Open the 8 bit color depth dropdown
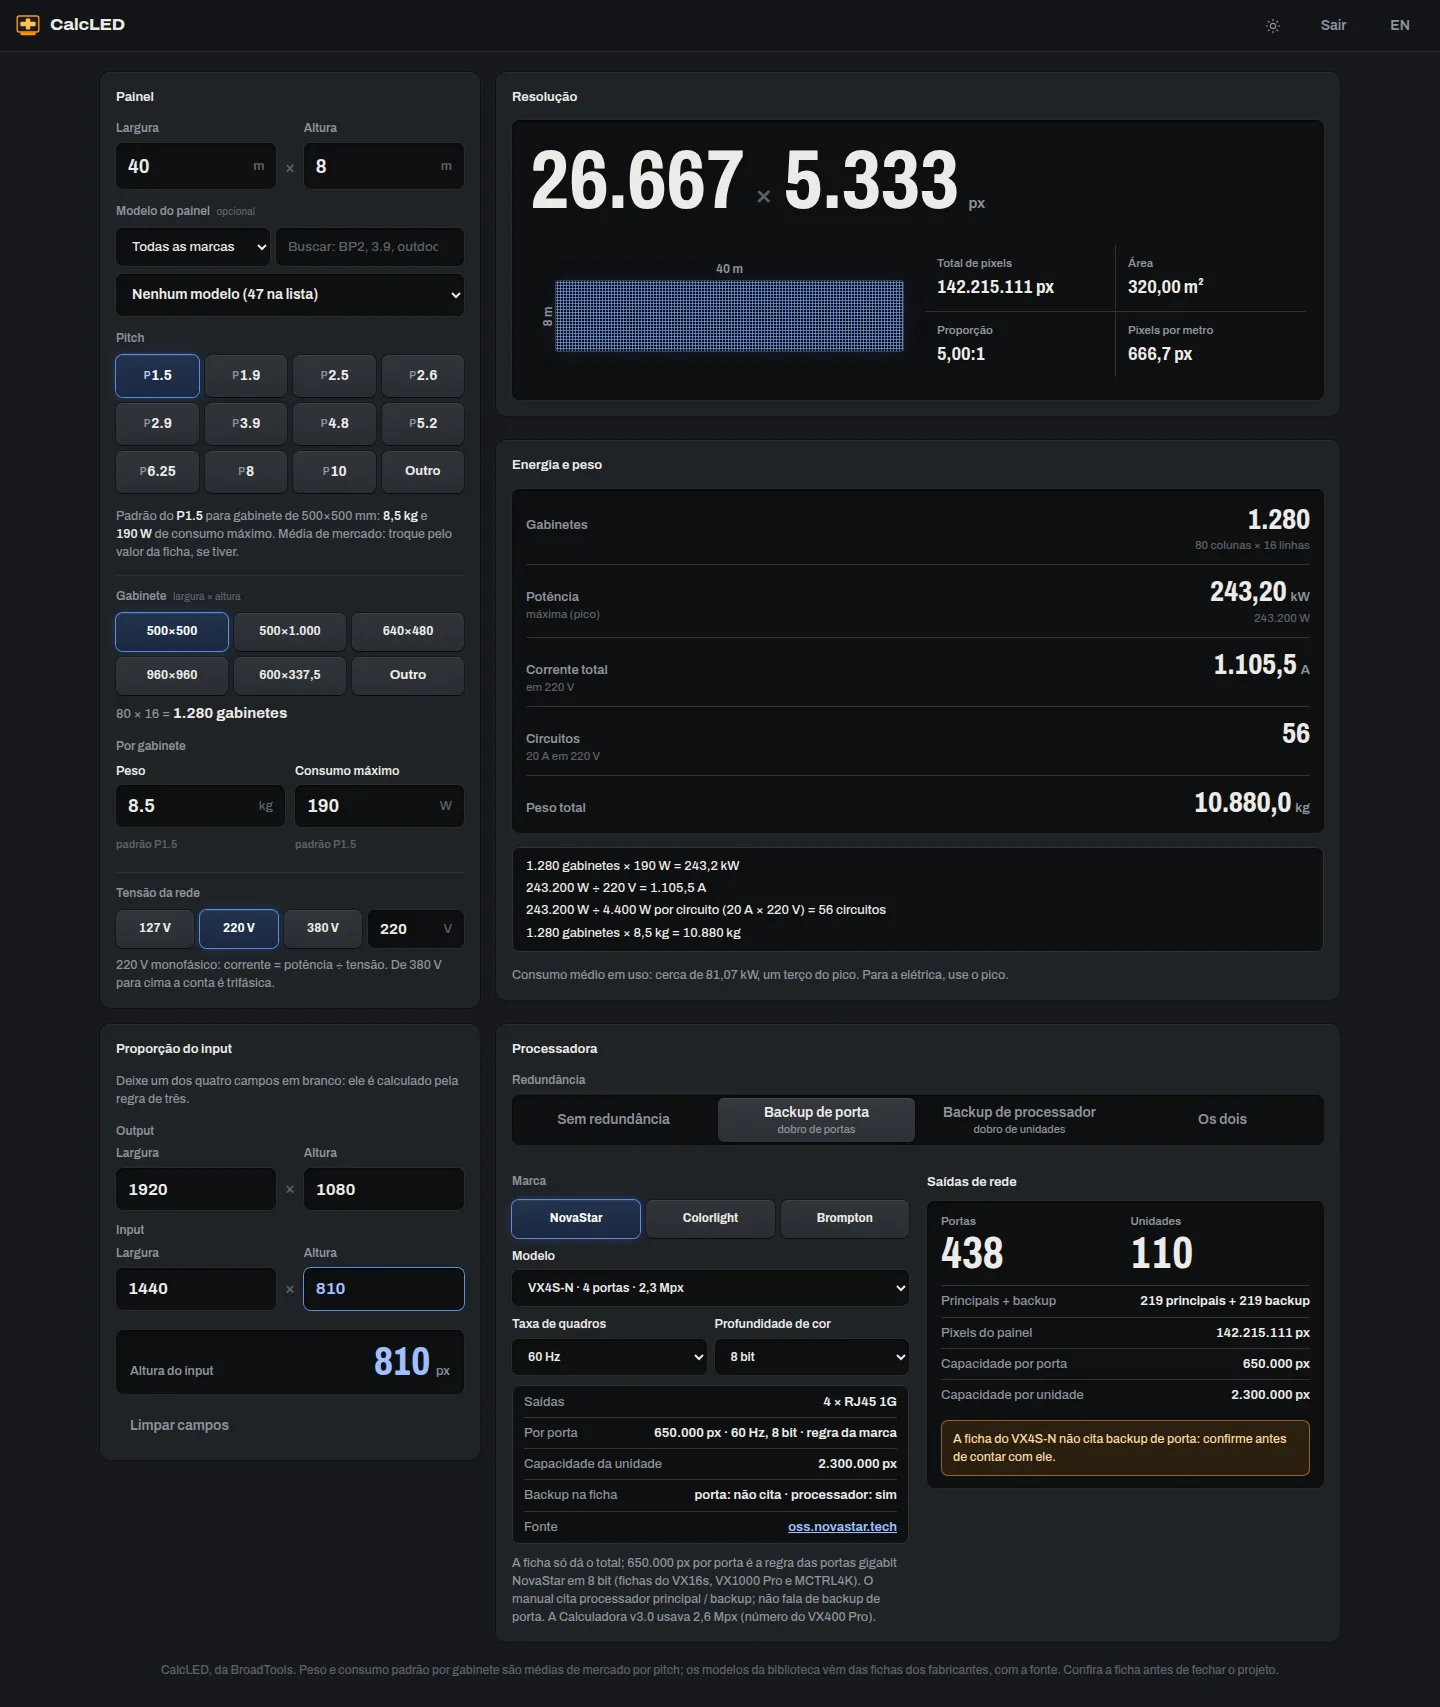Viewport: 1440px width, 1707px height. pyautogui.click(x=812, y=1357)
